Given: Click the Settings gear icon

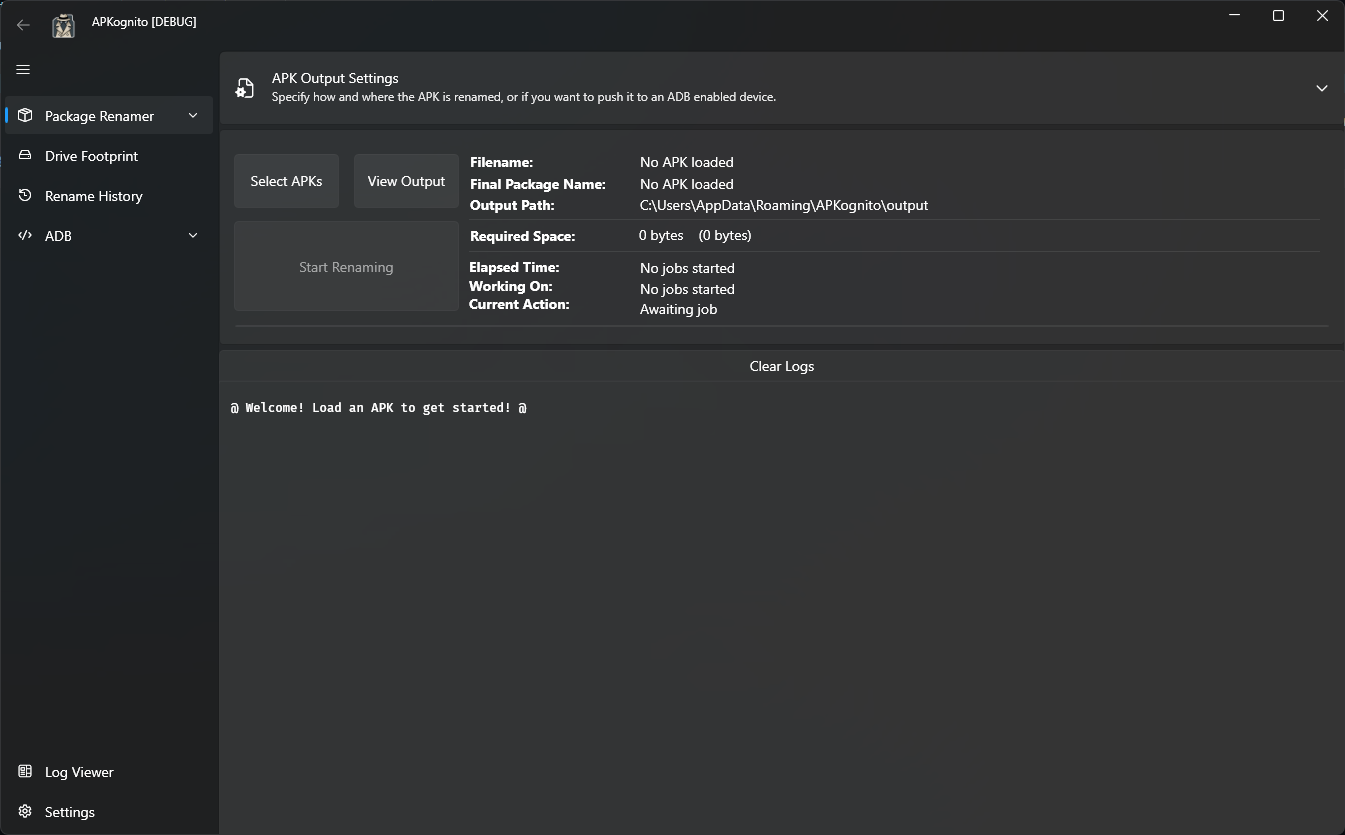Looking at the screenshot, I should [x=25, y=811].
